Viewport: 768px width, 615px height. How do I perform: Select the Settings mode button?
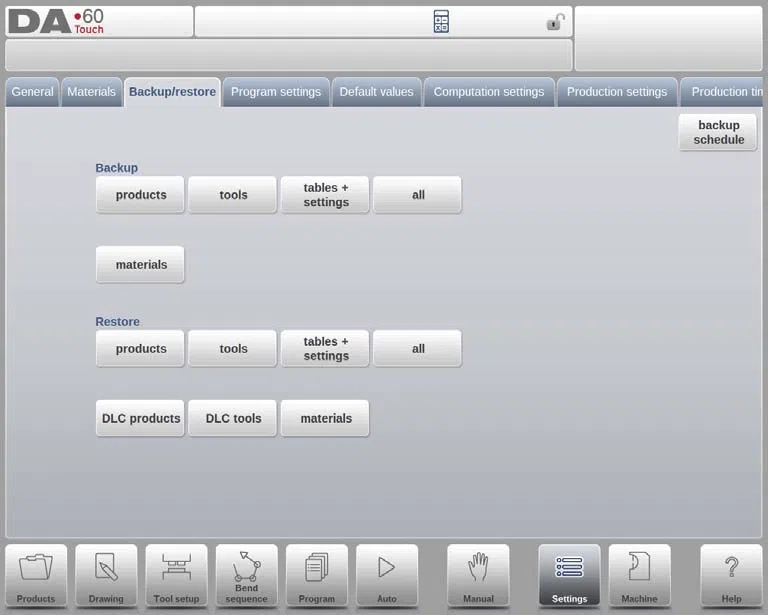coord(569,576)
